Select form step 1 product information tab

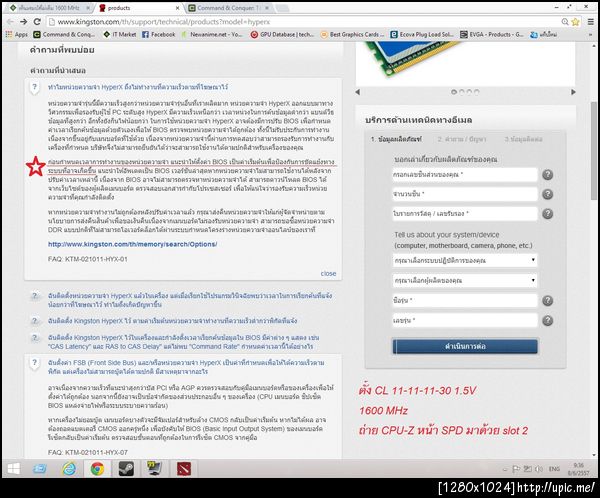(396, 139)
